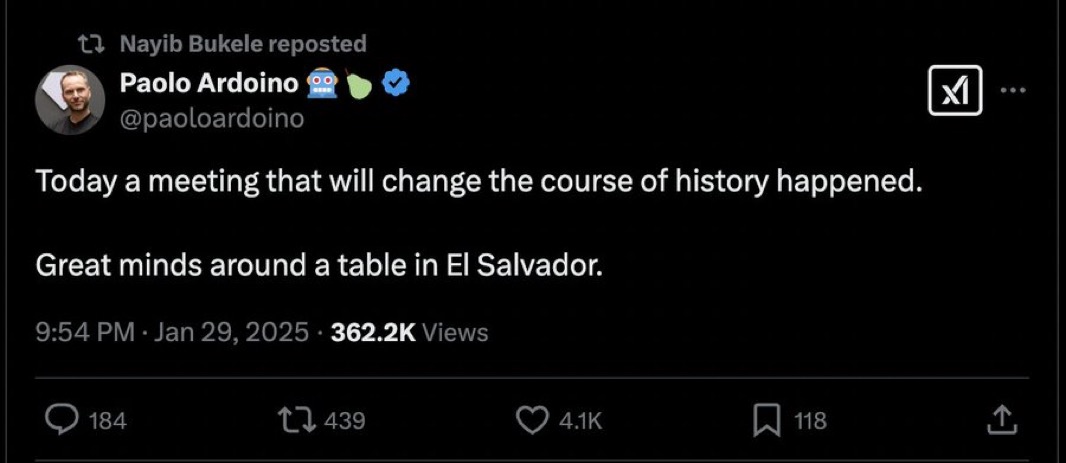Open the three-dot more options menu
This screenshot has height=463, width=1066.
click(1013, 90)
